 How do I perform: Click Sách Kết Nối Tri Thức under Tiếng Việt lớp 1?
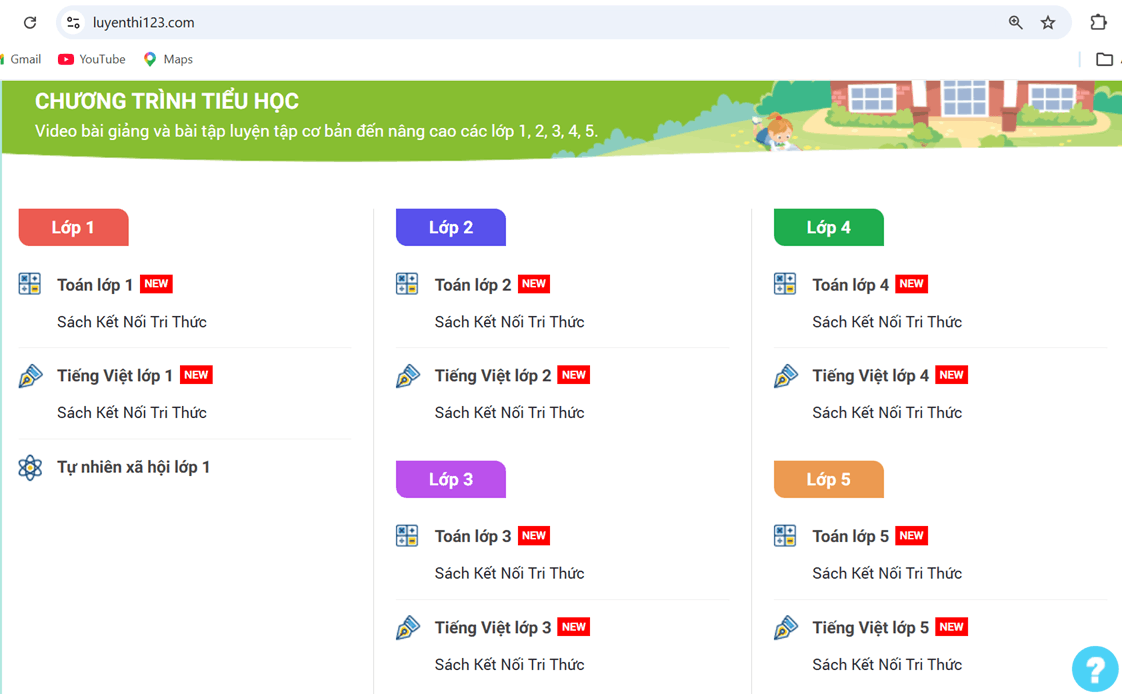click(x=132, y=413)
